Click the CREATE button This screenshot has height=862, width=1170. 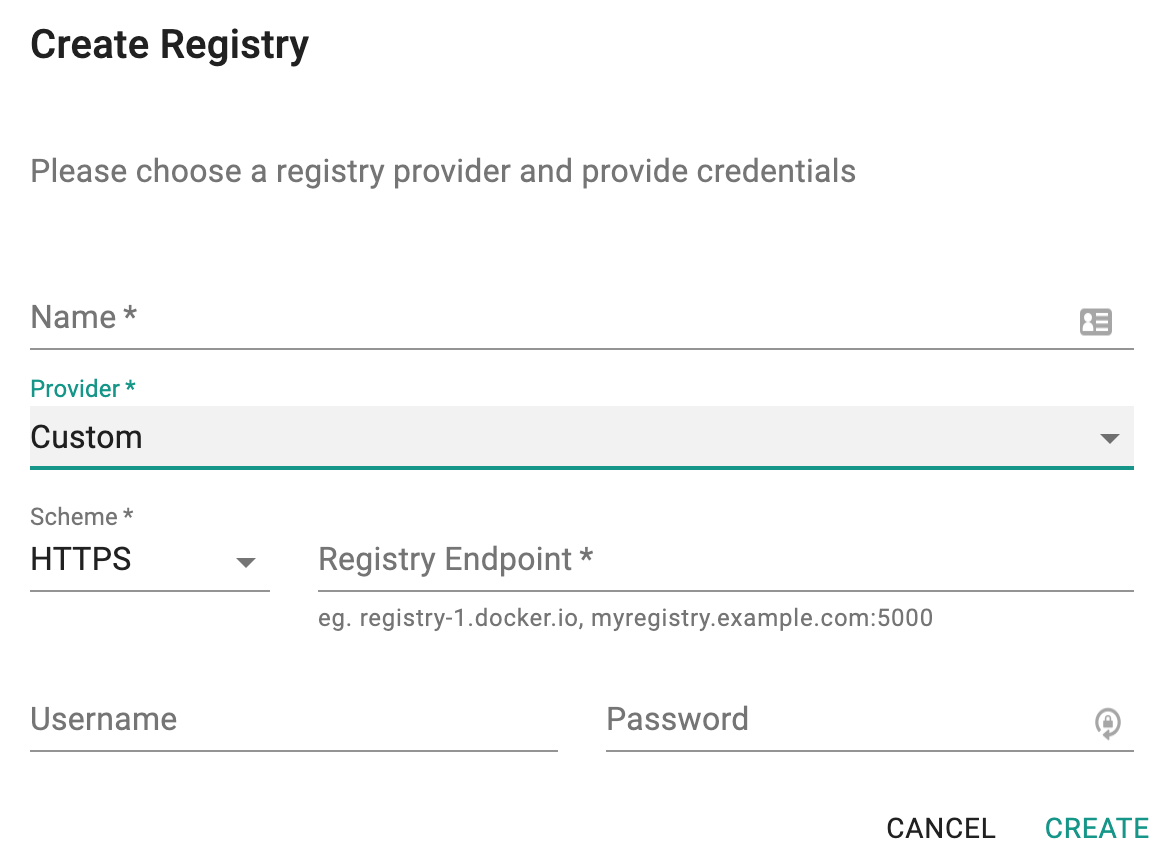1096,828
